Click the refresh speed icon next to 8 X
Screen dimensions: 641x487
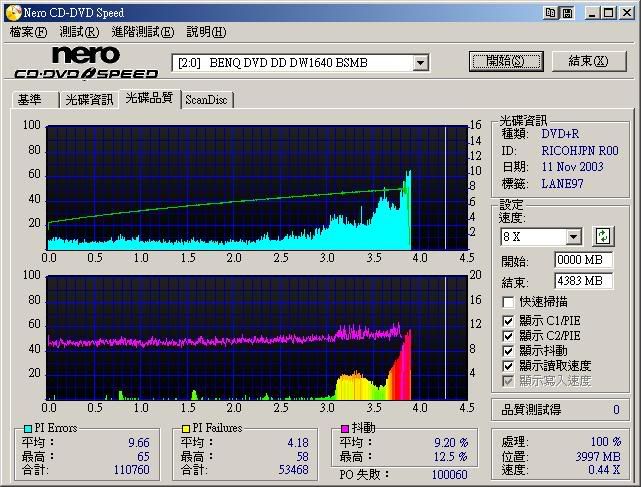pyautogui.click(x=603, y=236)
